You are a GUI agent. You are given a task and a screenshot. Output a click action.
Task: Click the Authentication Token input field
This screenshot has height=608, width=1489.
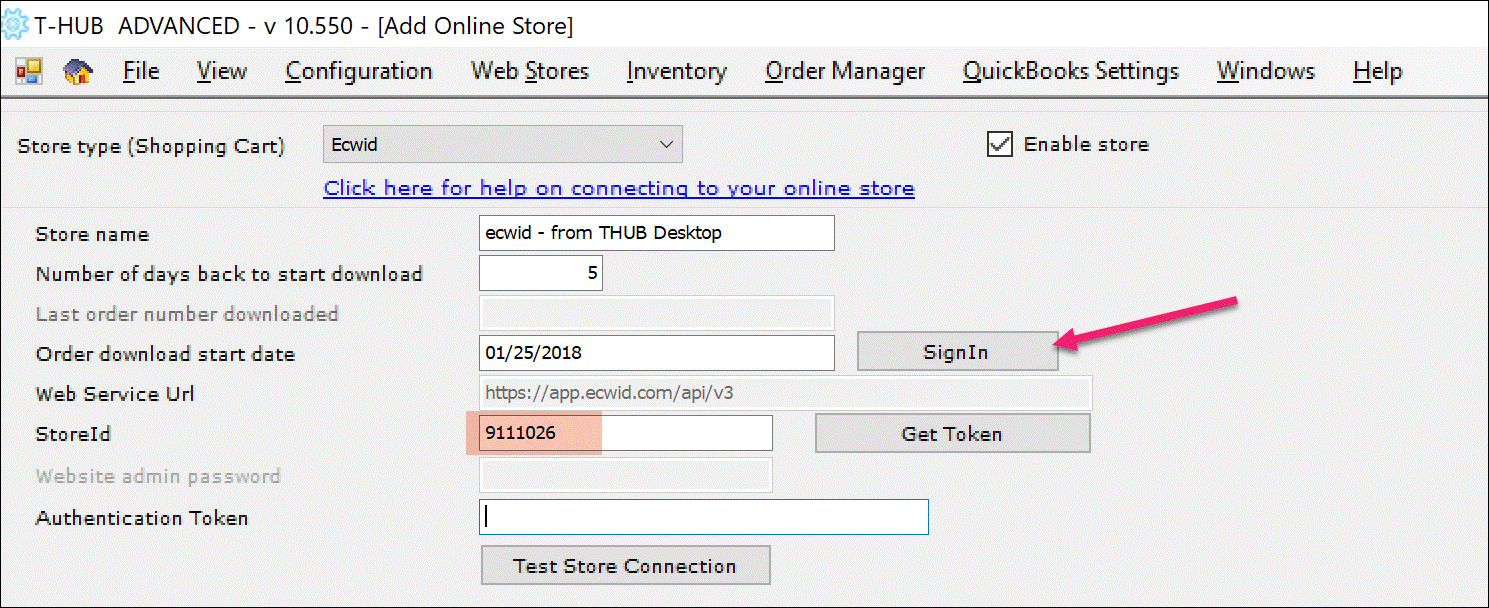[x=704, y=517]
